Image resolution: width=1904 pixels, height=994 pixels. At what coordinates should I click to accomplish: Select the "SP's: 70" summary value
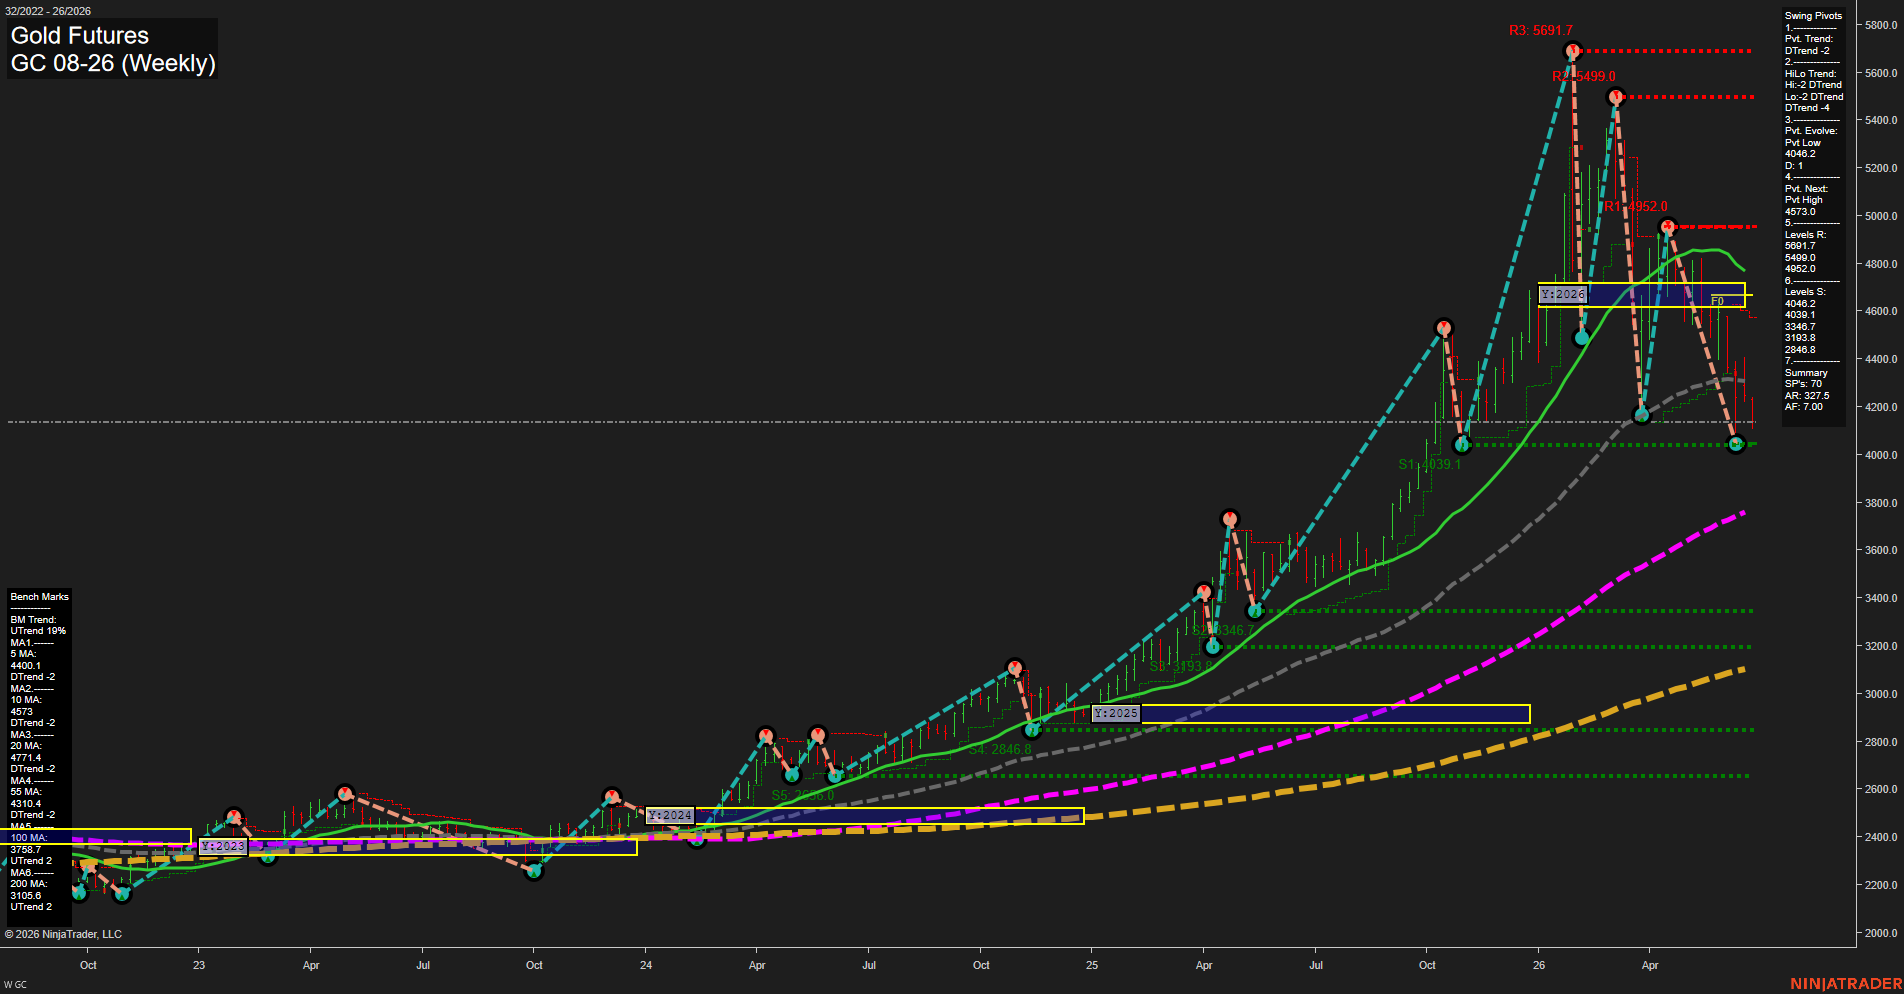point(1803,384)
